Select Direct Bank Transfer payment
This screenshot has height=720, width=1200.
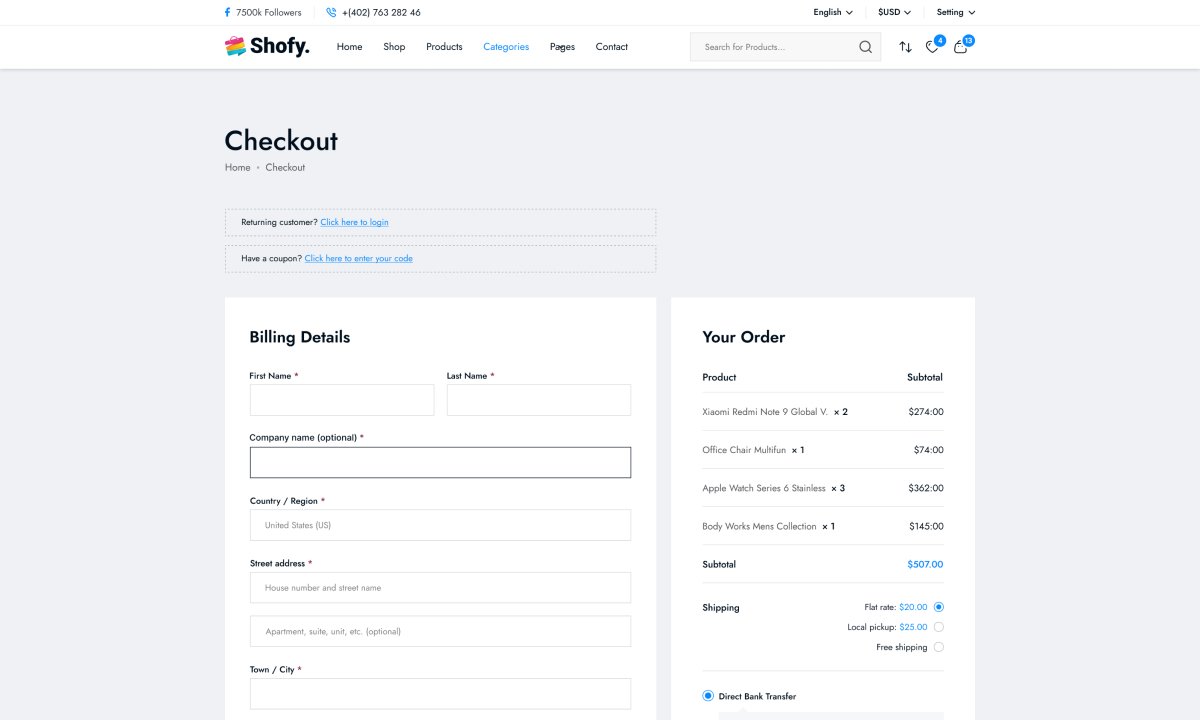[x=708, y=696]
